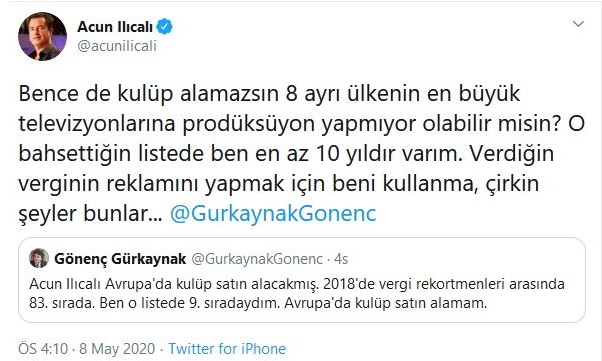Click the blue verified badge icon
The height and width of the screenshot is (361, 602).
pos(165,26)
